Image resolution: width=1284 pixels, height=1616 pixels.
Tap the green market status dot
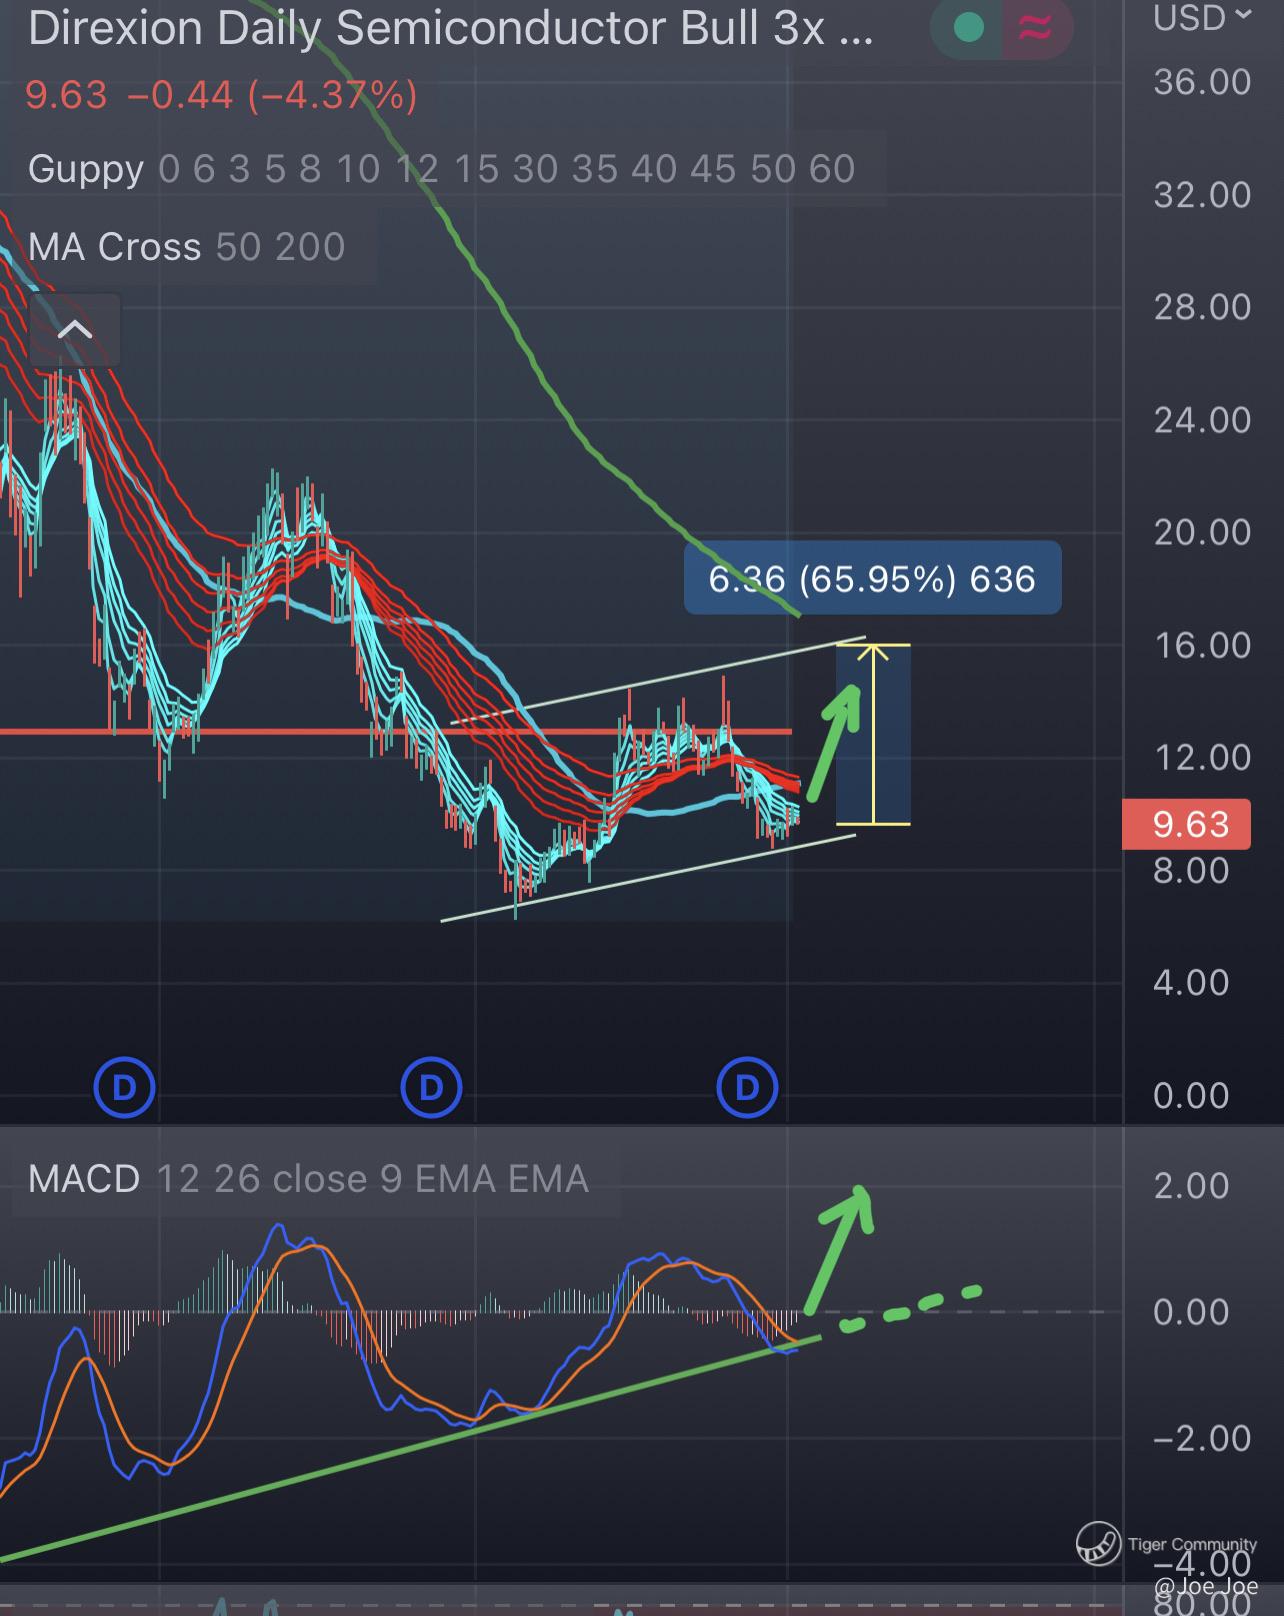pyautogui.click(x=968, y=28)
